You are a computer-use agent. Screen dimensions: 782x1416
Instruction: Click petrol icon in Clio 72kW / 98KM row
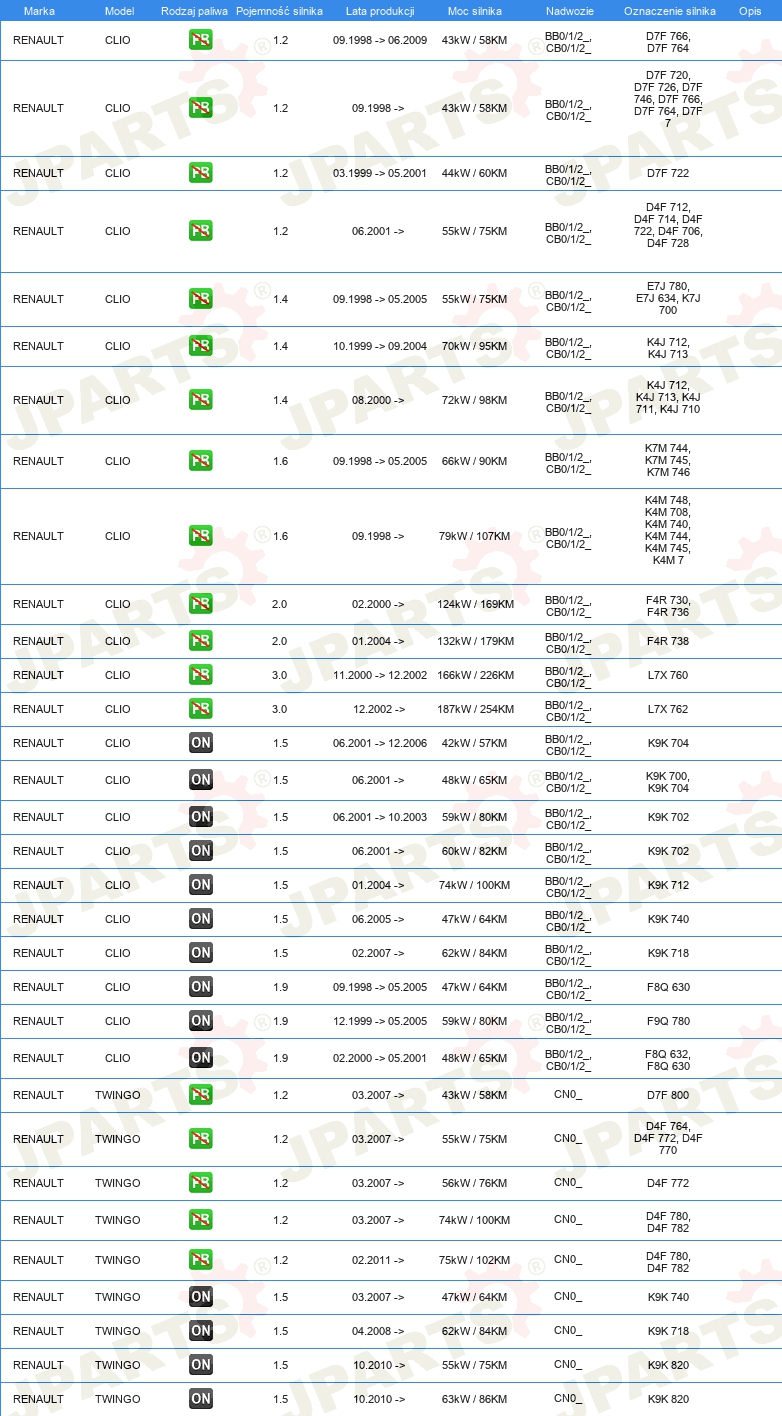point(201,400)
